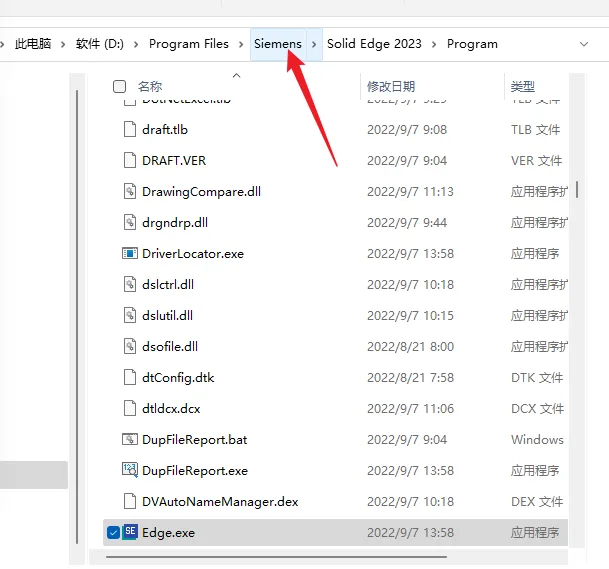Viewport: 609px width, 569px height.
Task: Go to 软件 (D:) in the breadcrumb
Action: (100, 44)
